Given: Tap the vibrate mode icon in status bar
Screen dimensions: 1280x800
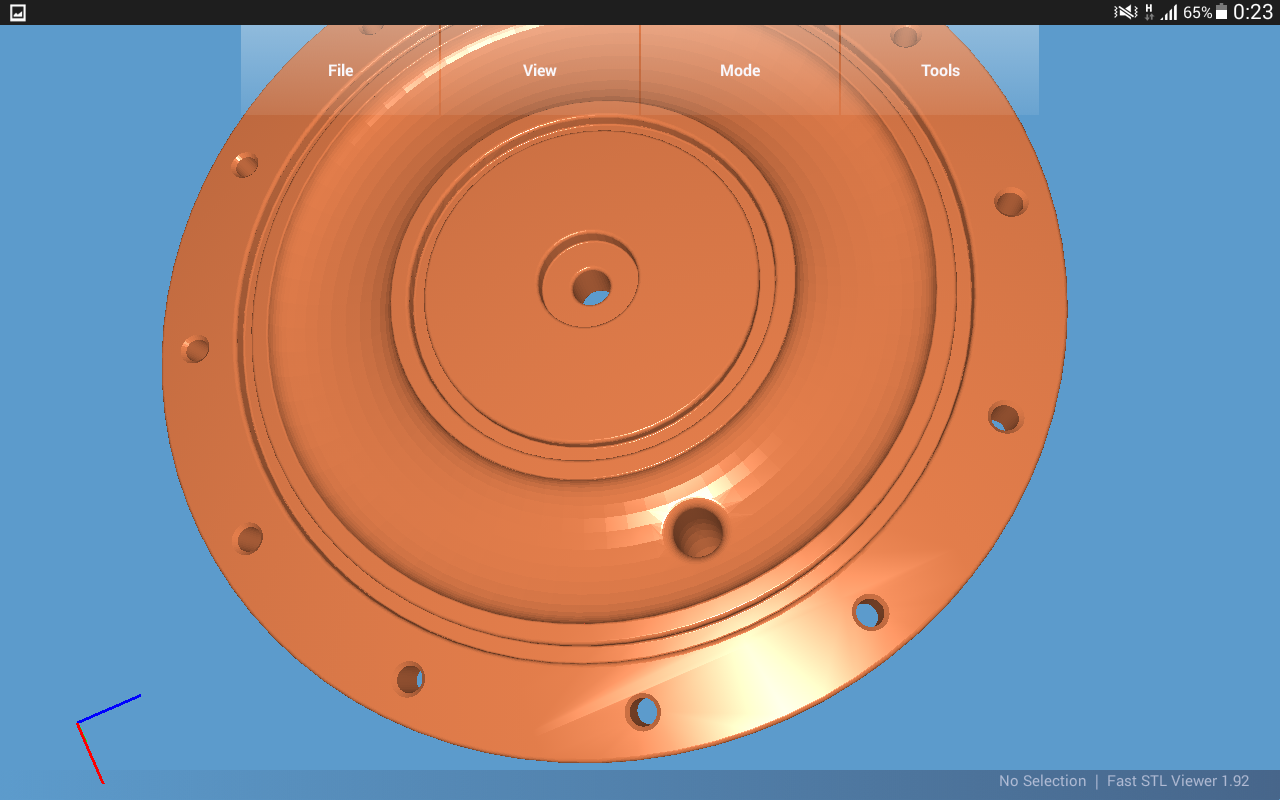Looking at the screenshot, I should coord(1125,12).
